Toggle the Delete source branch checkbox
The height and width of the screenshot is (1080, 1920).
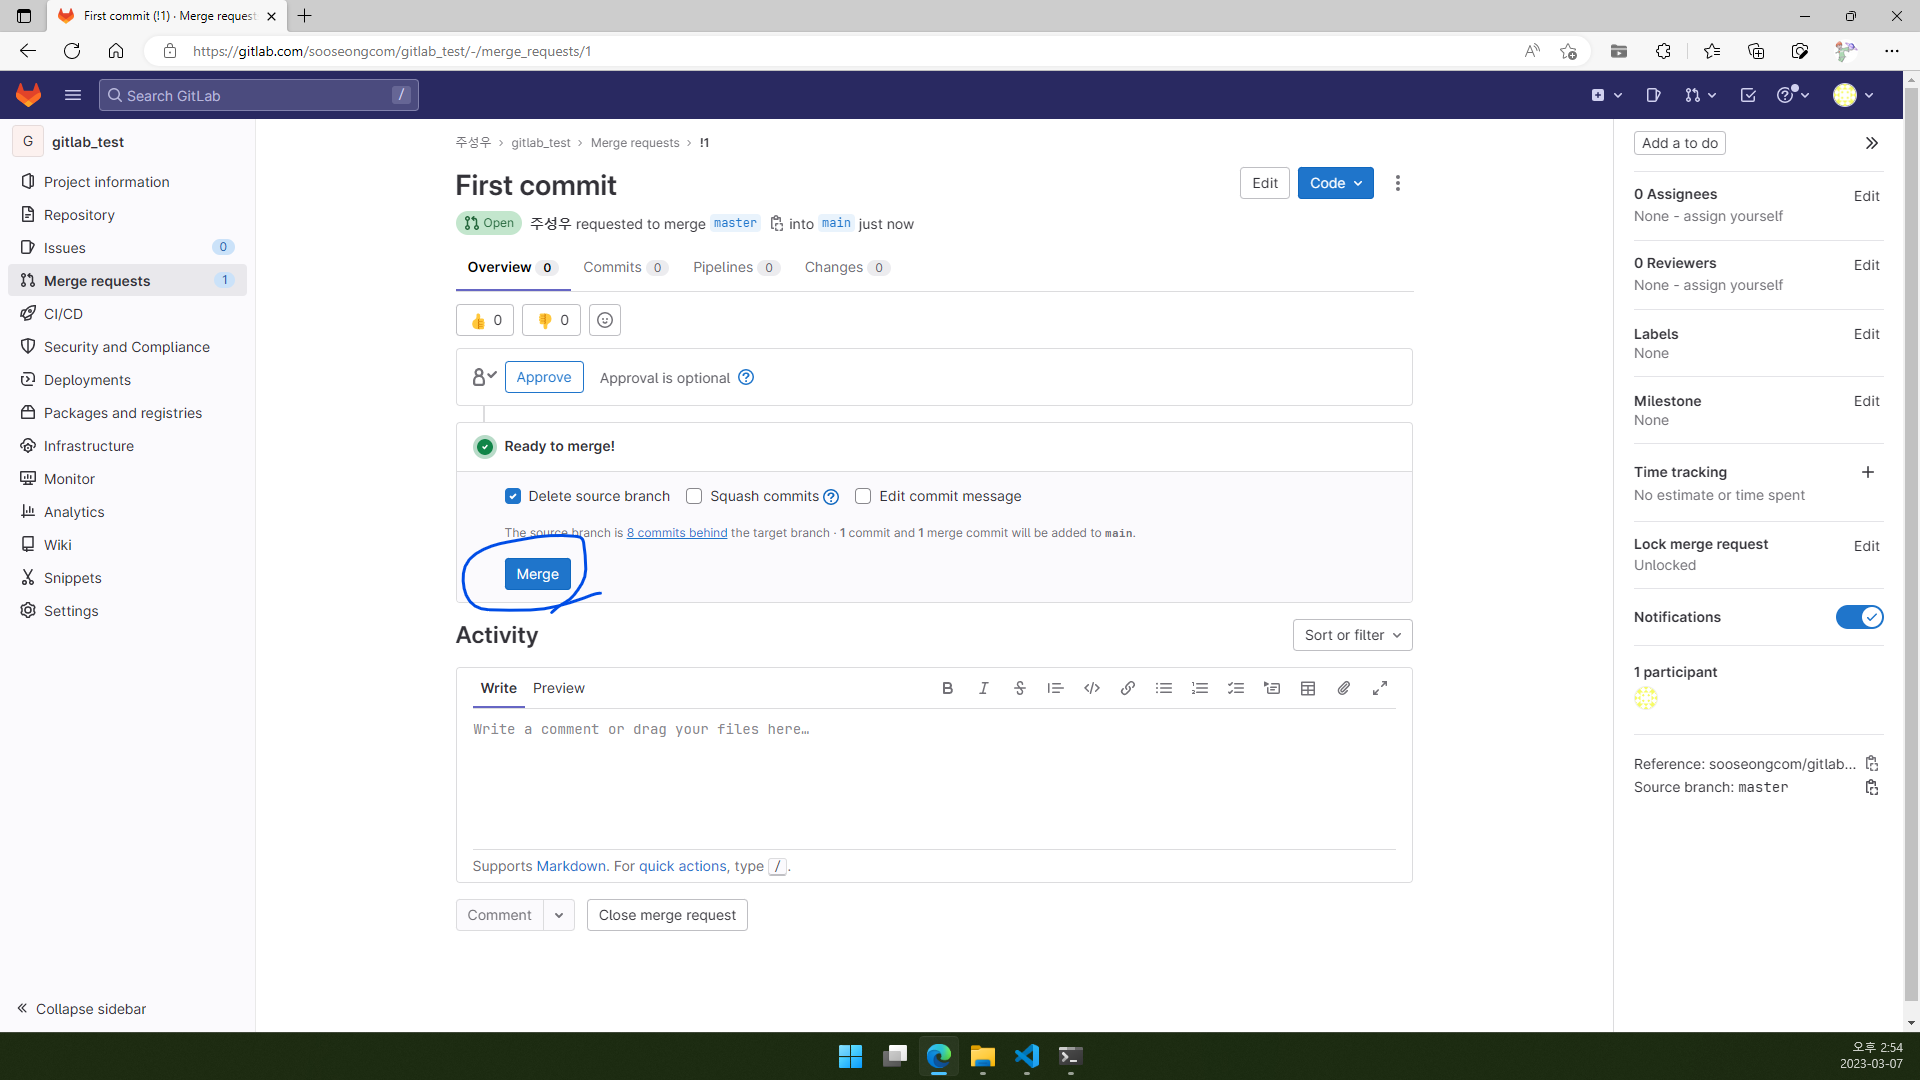click(x=513, y=497)
